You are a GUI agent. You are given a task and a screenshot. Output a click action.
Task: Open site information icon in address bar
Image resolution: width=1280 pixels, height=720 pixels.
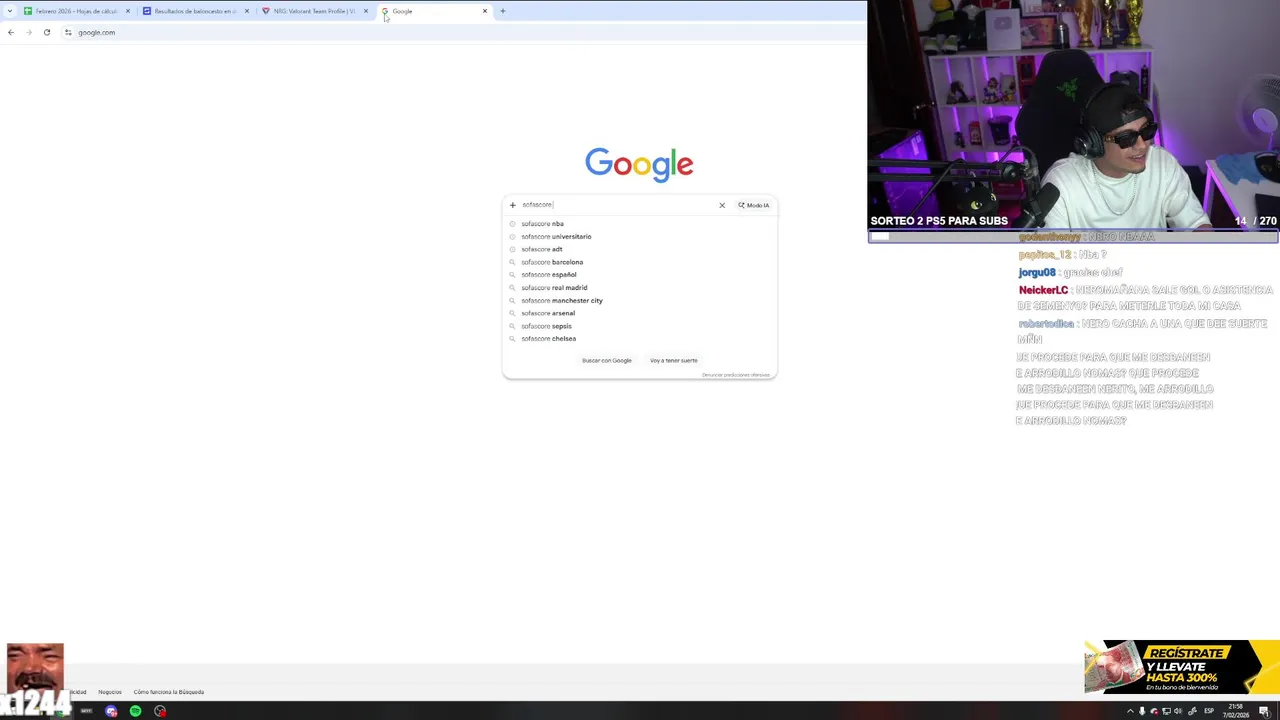click(68, 32)
